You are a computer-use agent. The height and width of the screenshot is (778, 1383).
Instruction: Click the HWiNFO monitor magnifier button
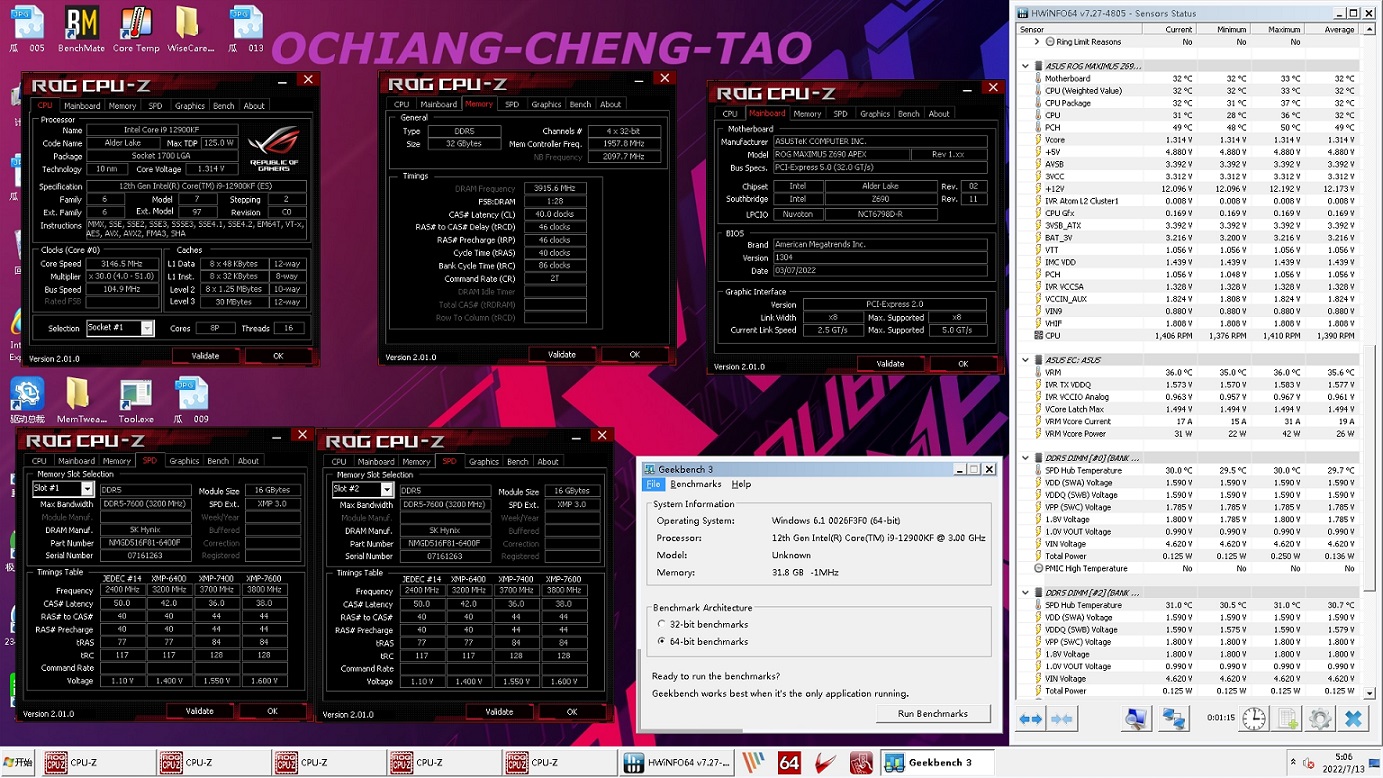[1137, 719]
